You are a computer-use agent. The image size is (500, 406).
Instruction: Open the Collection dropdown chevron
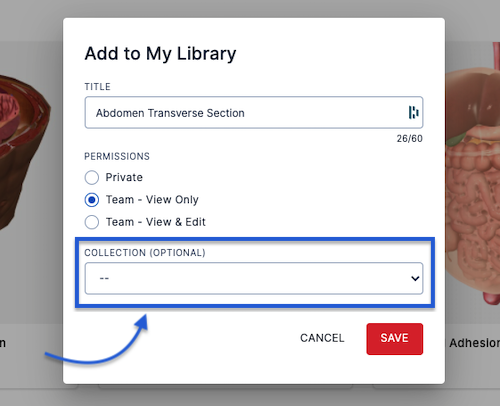tap(415, 278)
